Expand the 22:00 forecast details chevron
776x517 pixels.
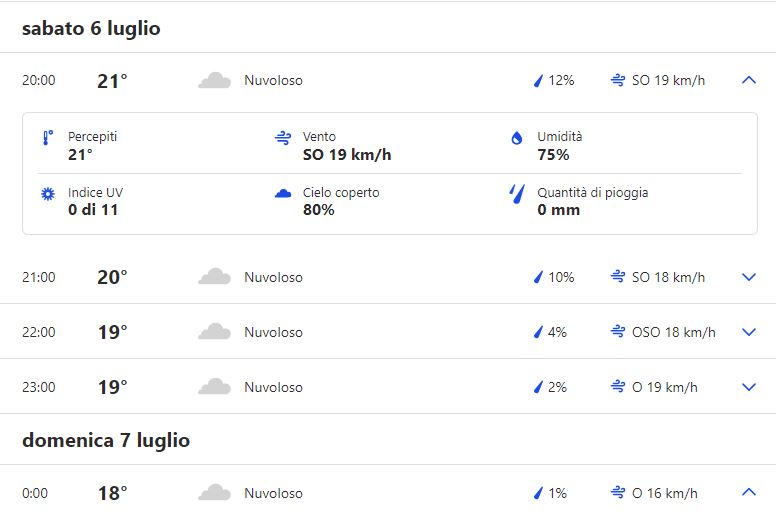[x=749, y=332]
